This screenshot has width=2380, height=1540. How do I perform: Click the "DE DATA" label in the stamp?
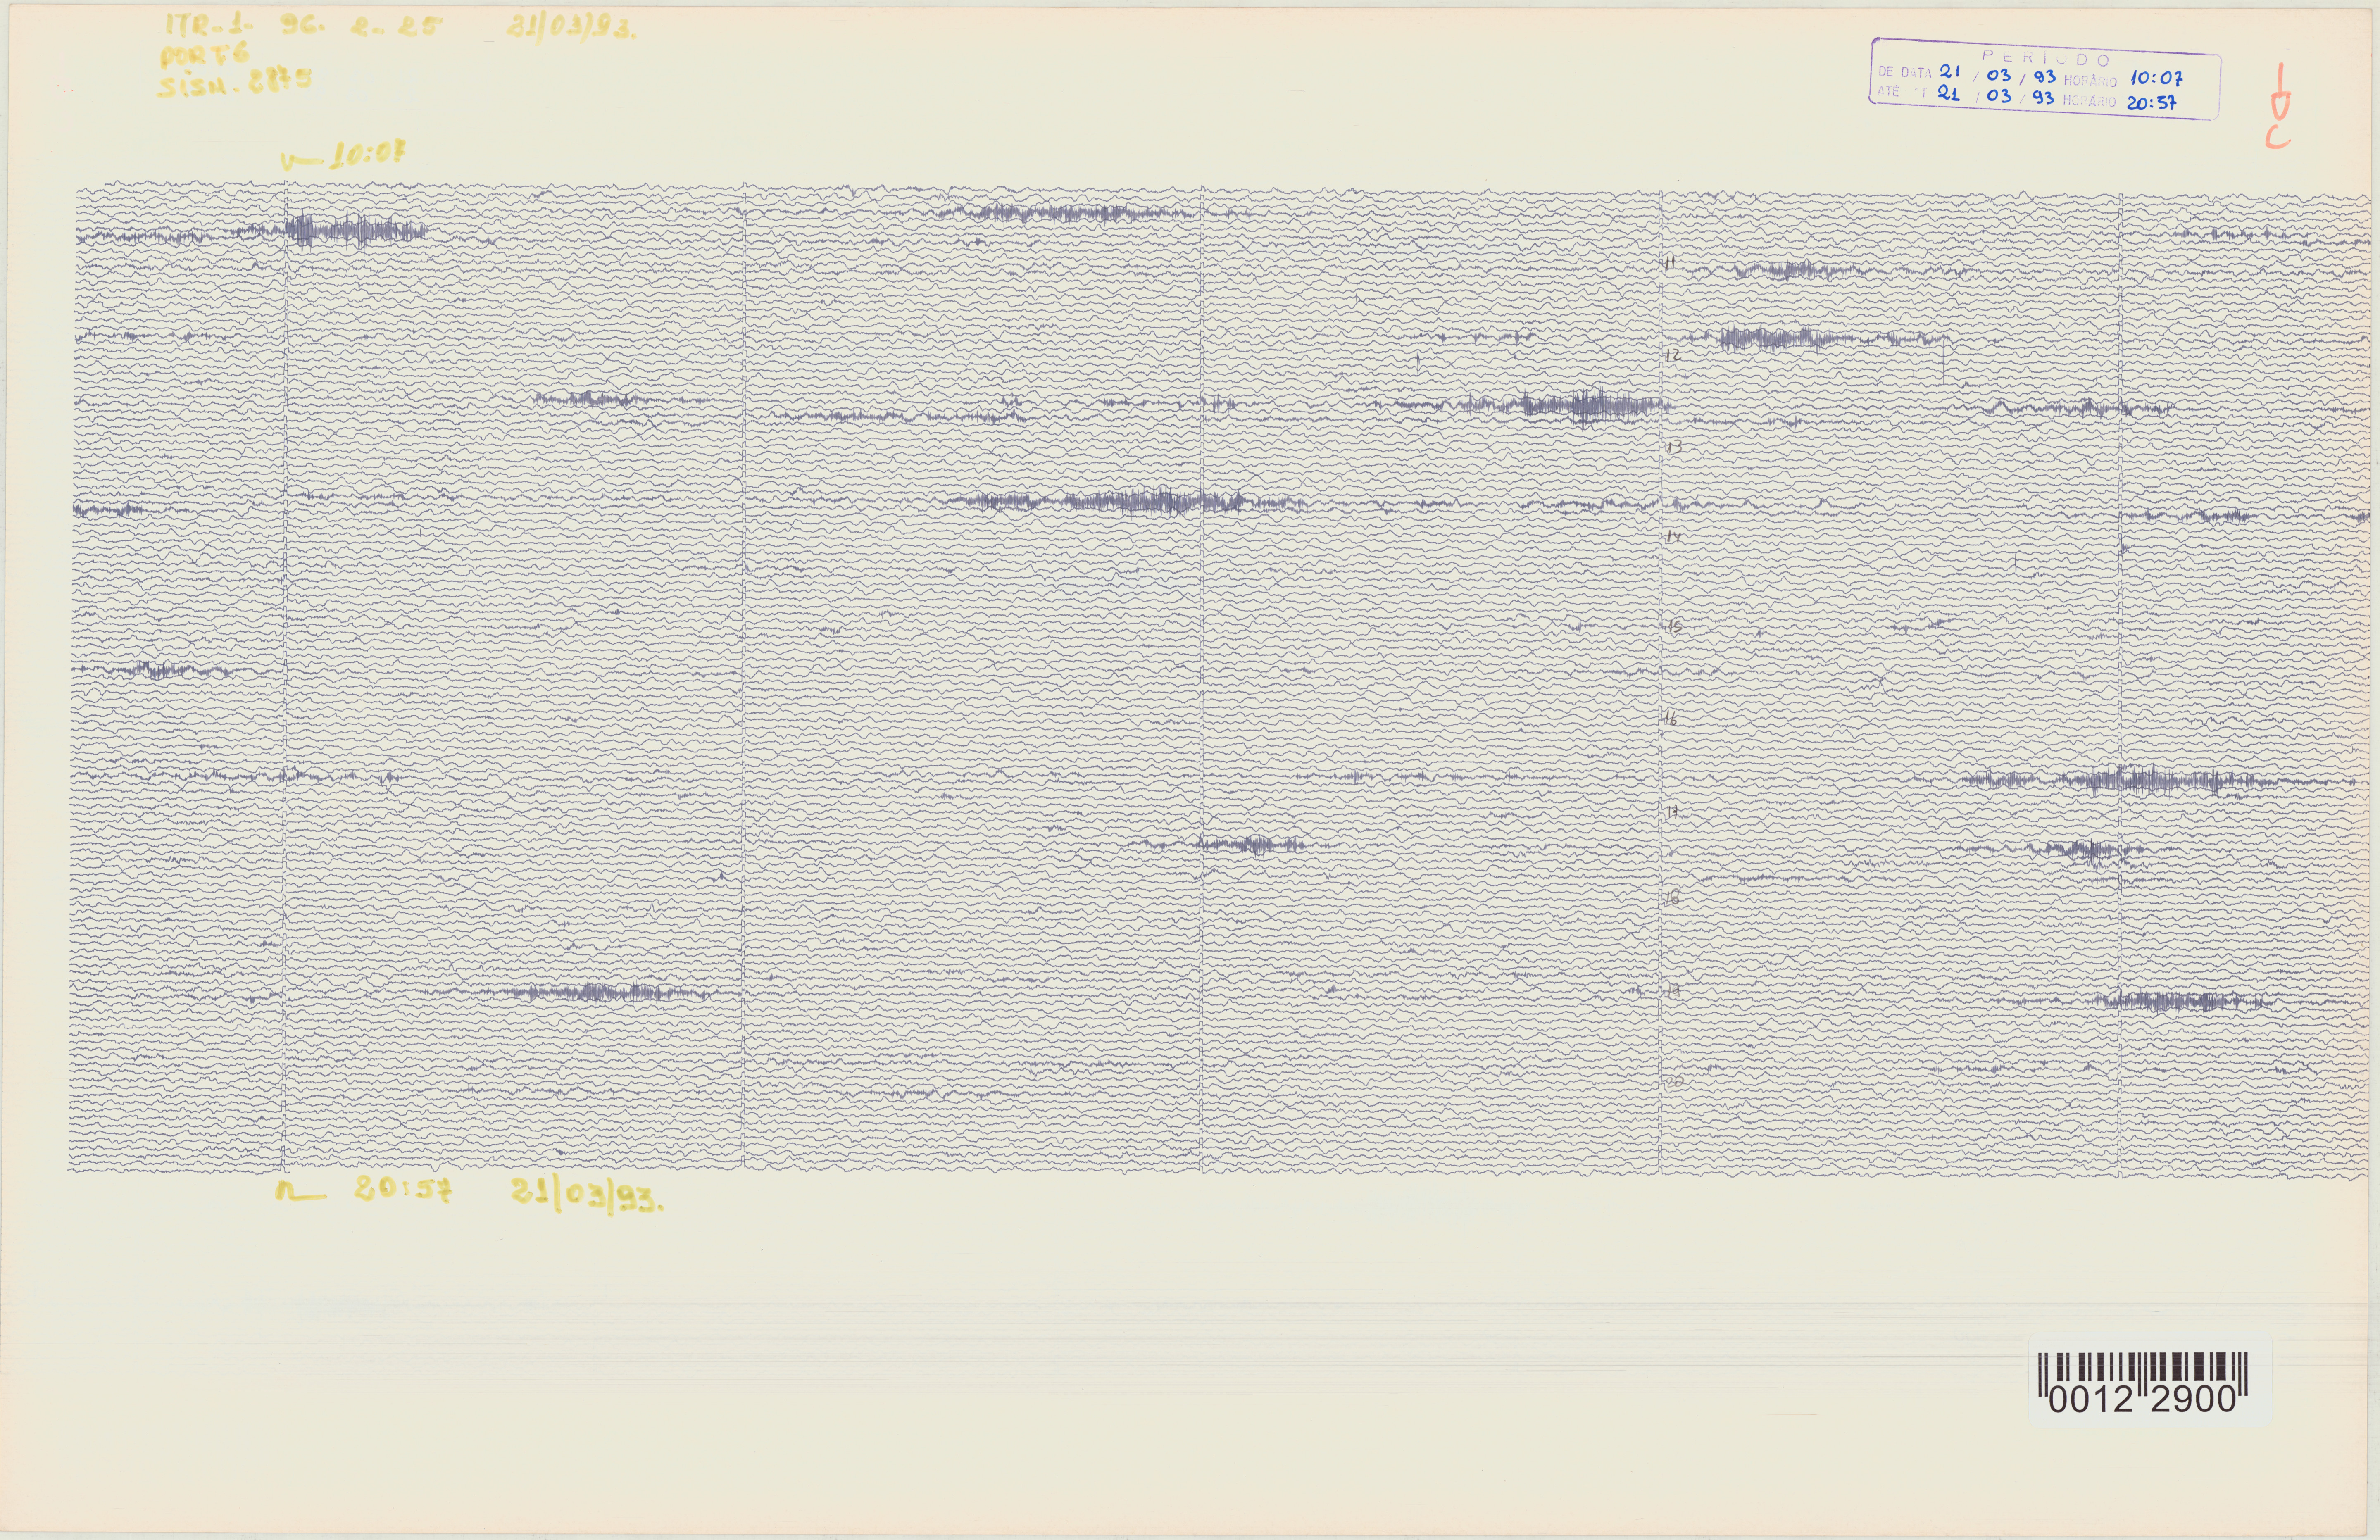click(x=1905, y=72)
